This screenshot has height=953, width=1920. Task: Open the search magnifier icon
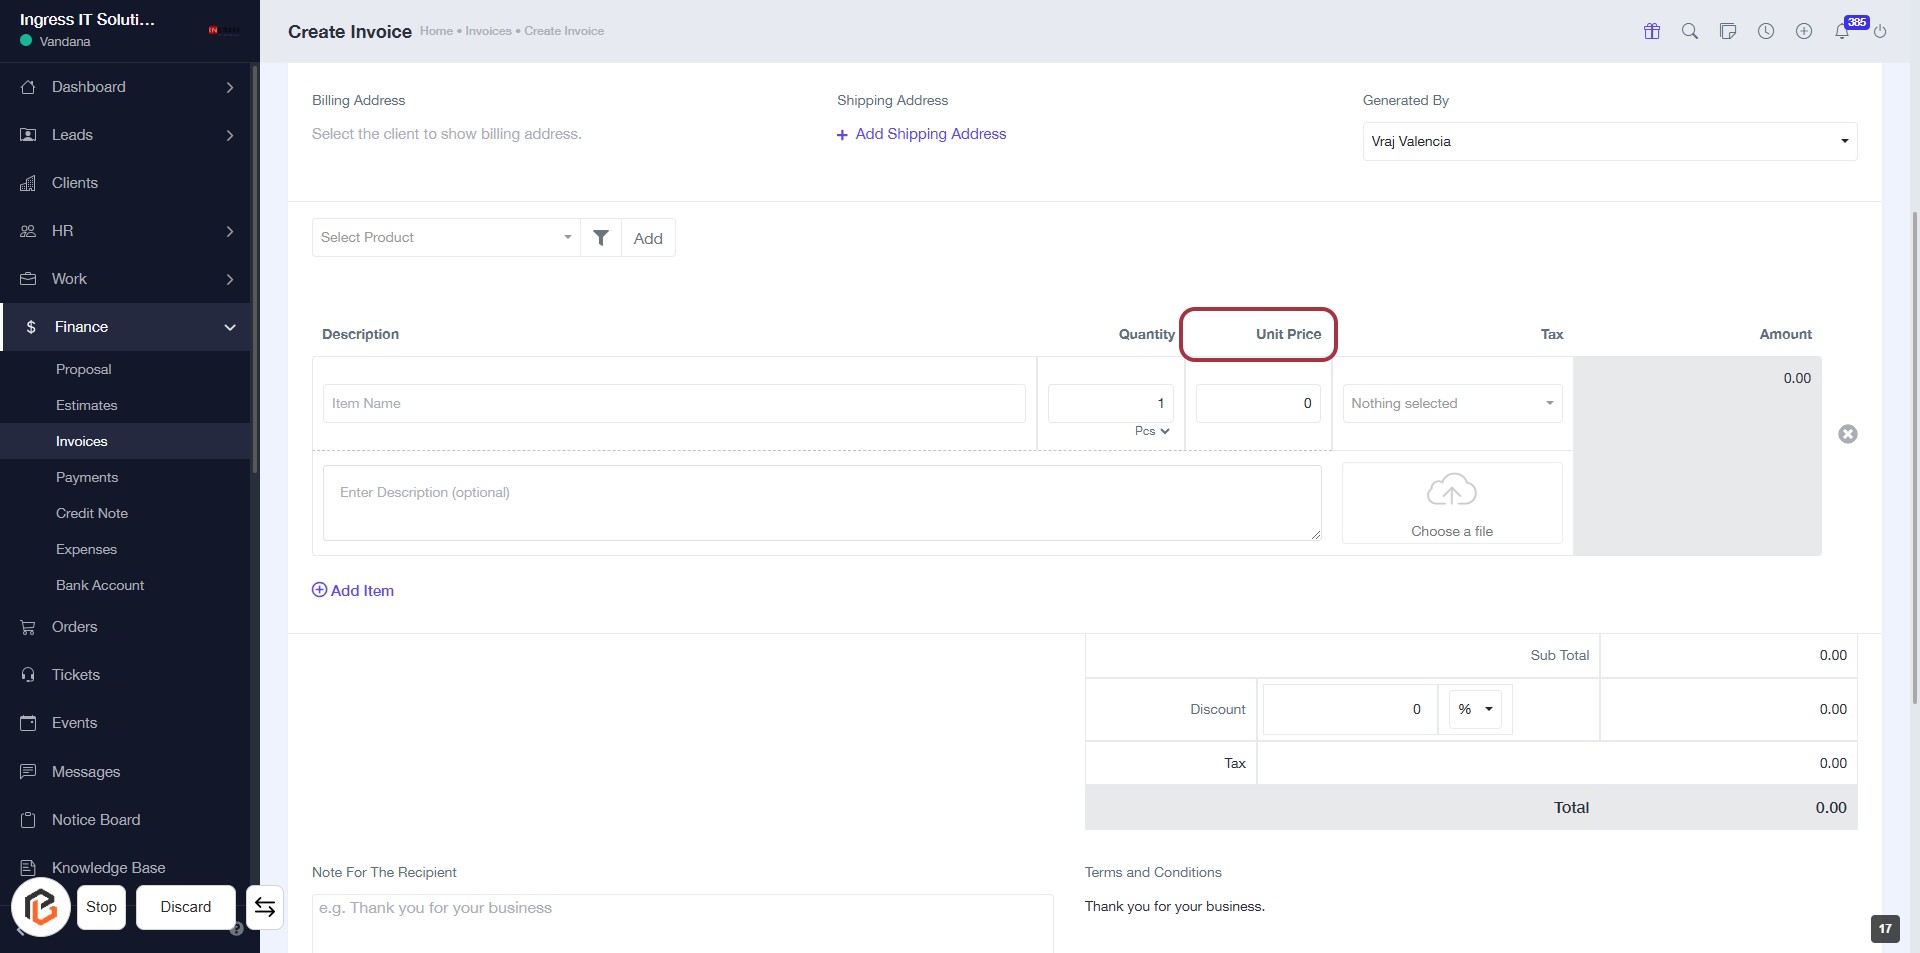coord(1690,31)
